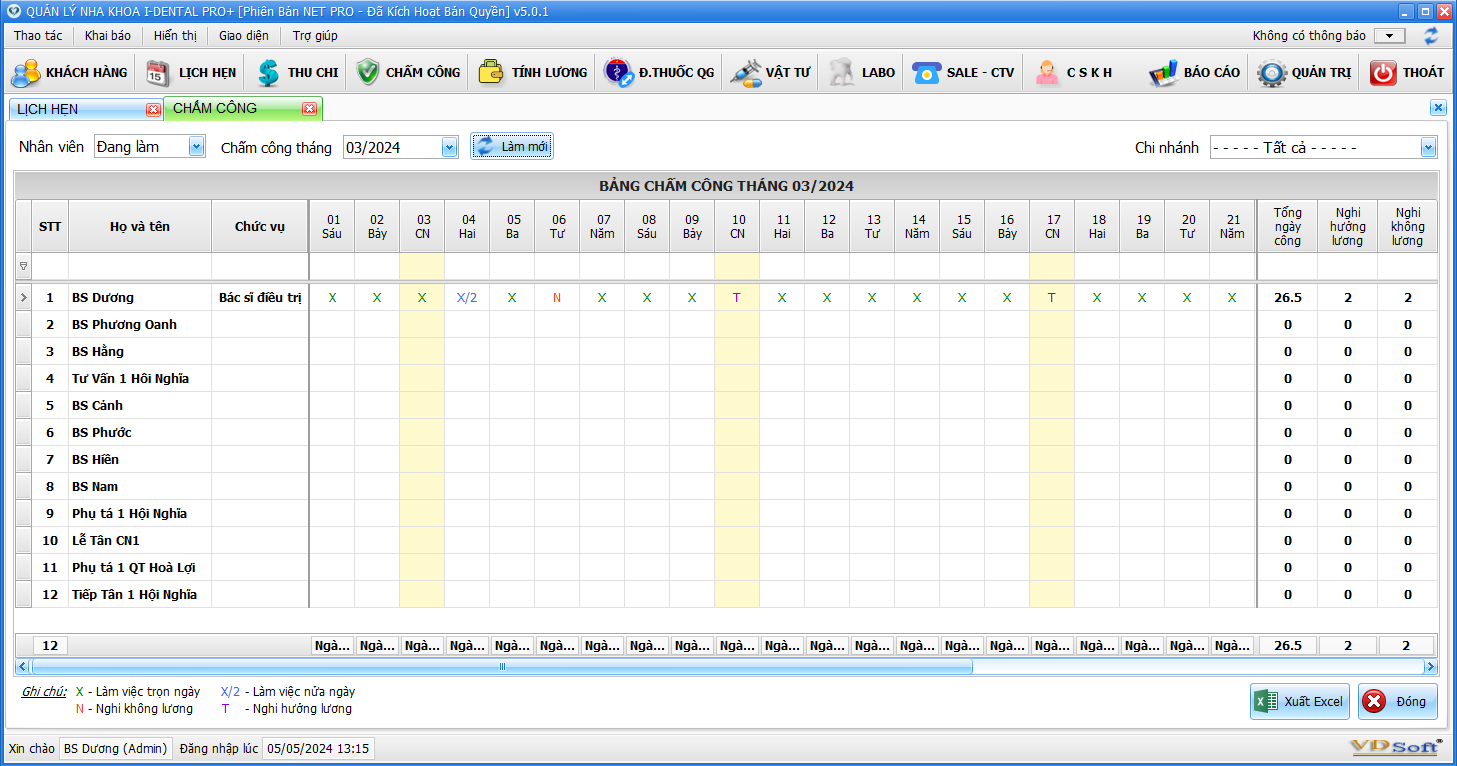
Task: Open the LABO tooth module
Action: 862,72
